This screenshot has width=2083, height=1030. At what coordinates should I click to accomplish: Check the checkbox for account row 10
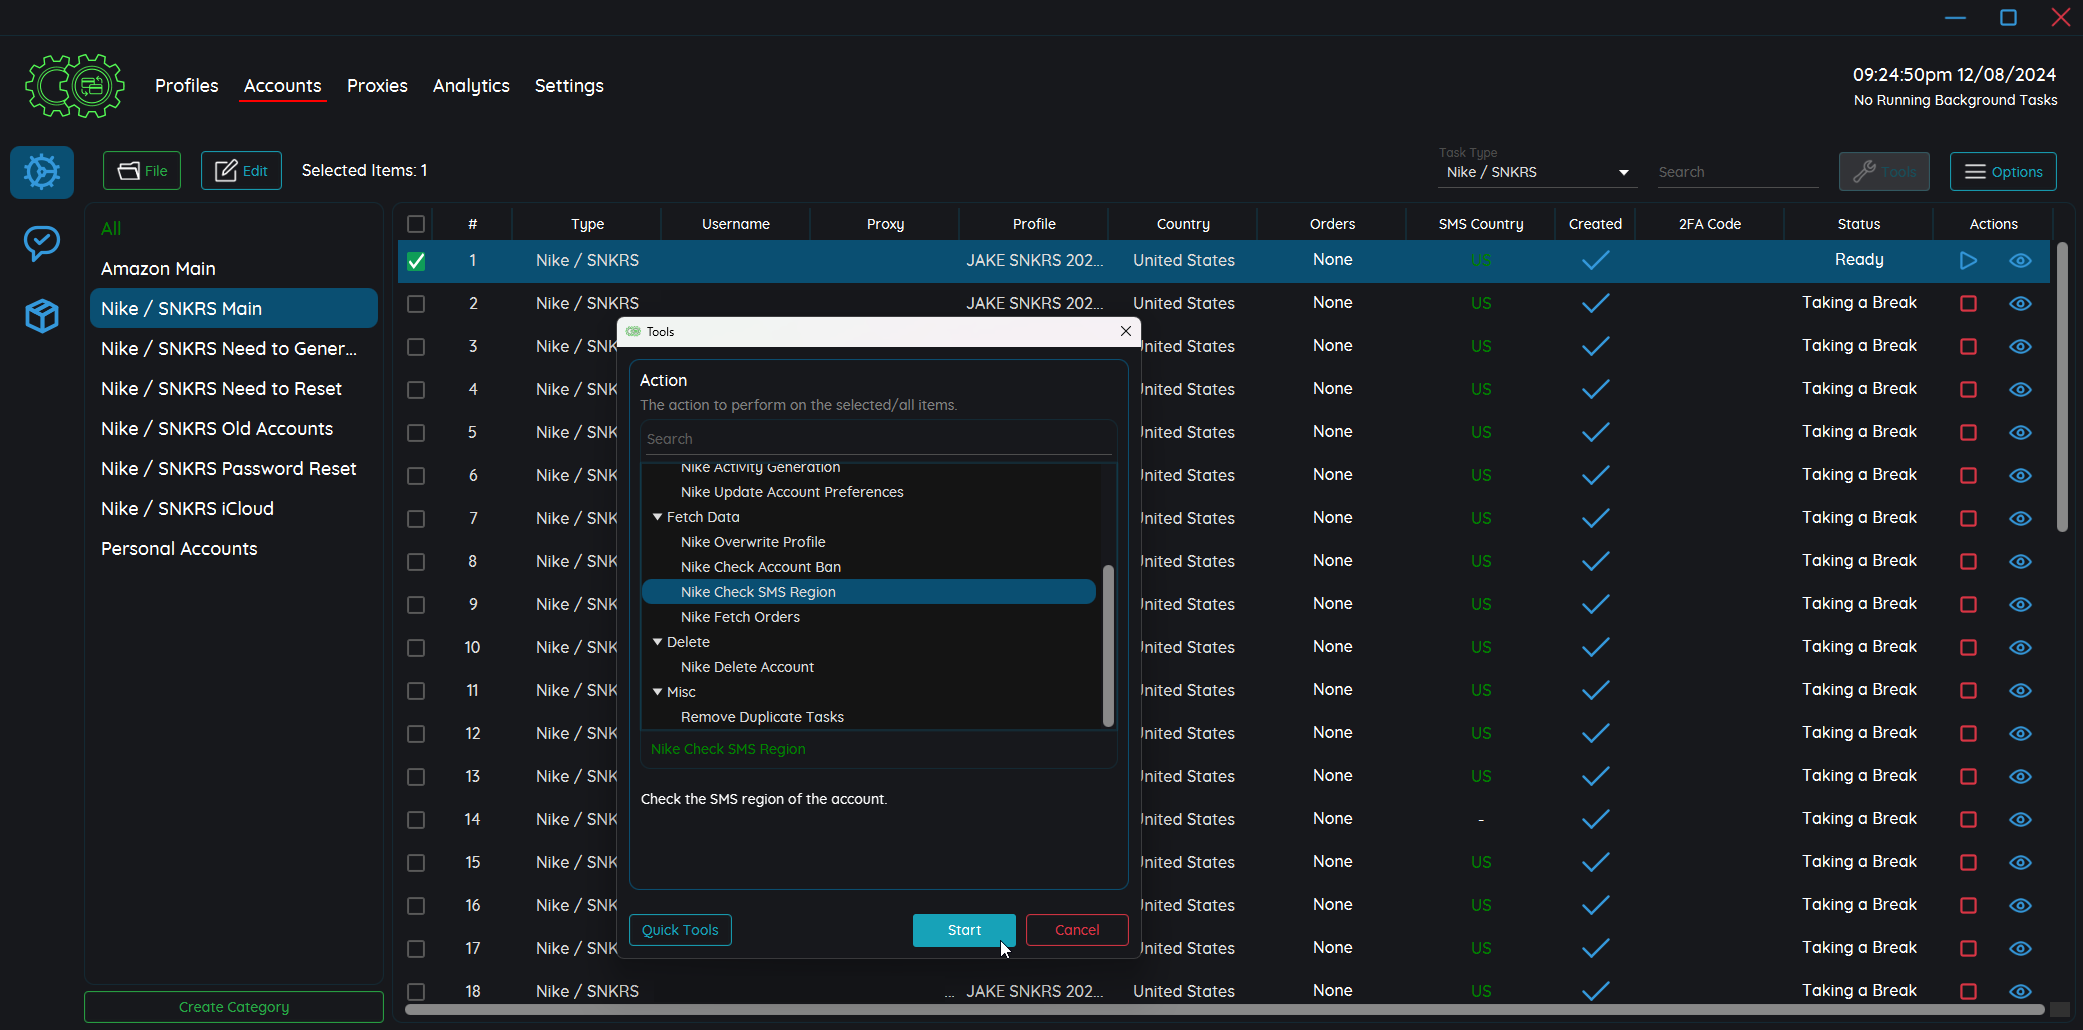pos(416,648)
